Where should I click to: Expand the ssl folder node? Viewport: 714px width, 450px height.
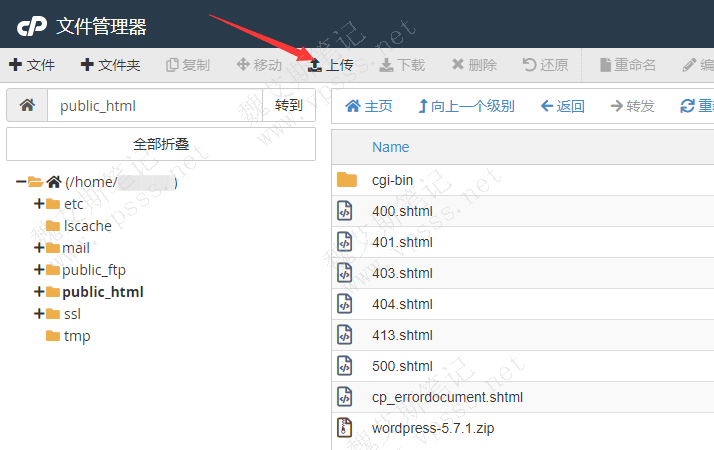[x=39, y=314]
